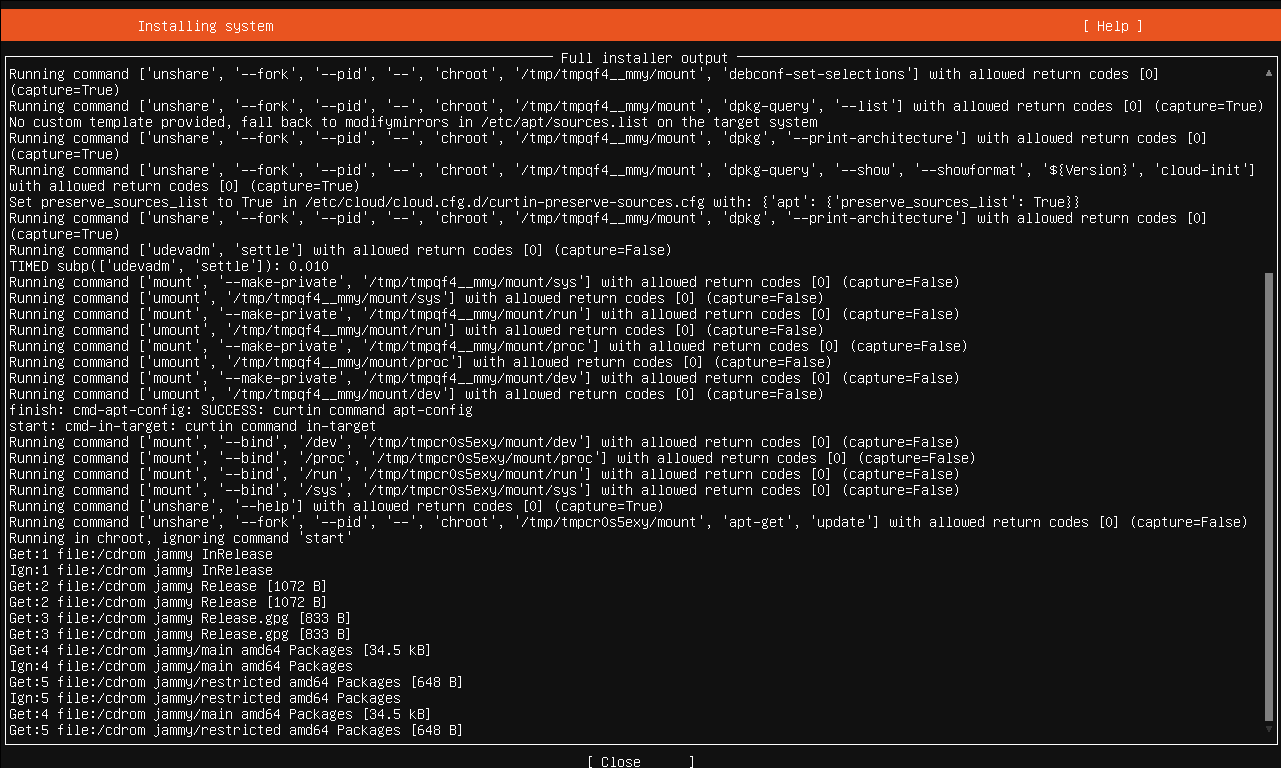Click the 'Set preserve_sources_list to True' line
Screen dimensions: 1281x768
(x=544, y=202)
